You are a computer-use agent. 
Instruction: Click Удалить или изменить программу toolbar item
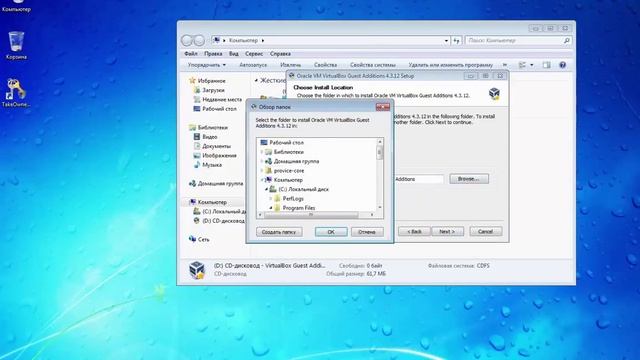pyautogui.click(x=451, y=65)
